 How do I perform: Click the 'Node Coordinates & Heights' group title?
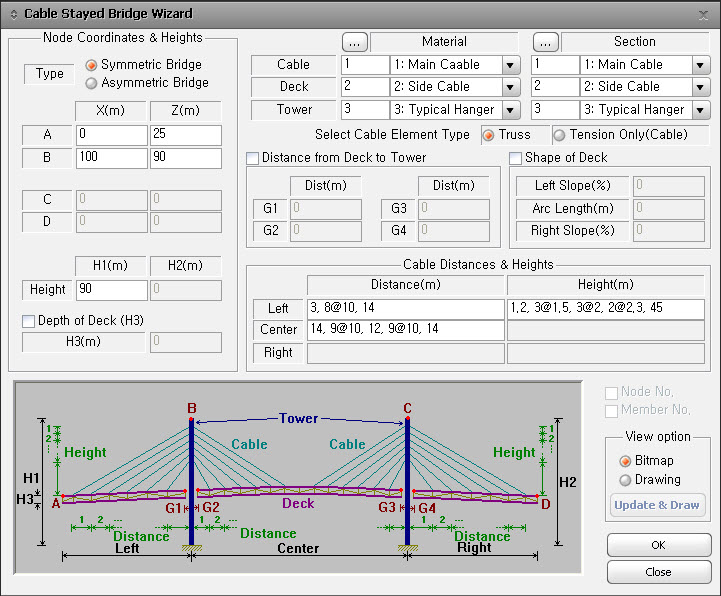pyautogui.click(x=123, y=38)
